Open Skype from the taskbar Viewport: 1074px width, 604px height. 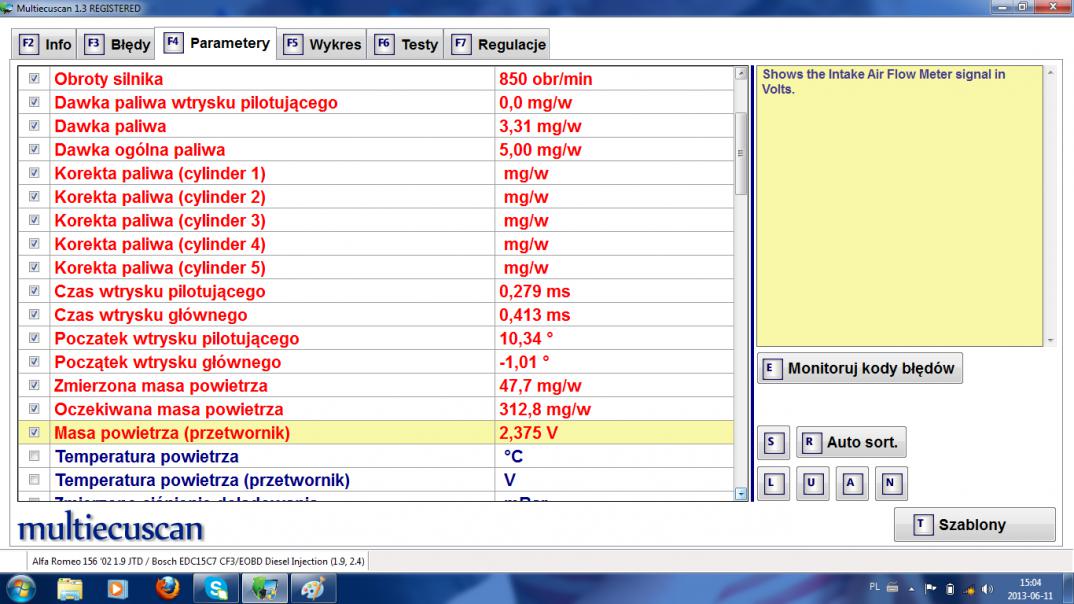point(215,589)
